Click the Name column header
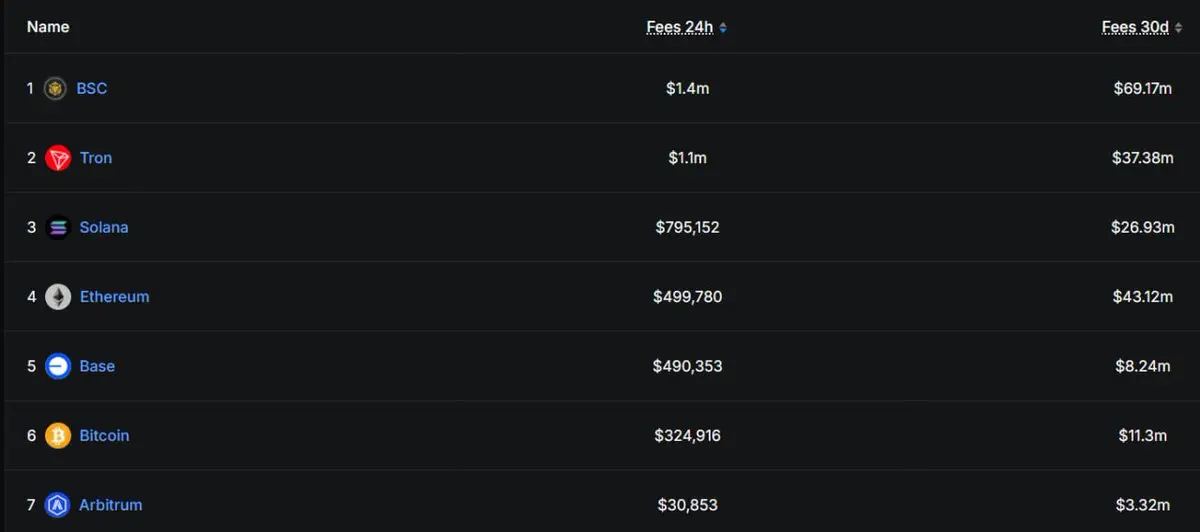The height and width of the screenshot is (532, 1200). point(48,27)
